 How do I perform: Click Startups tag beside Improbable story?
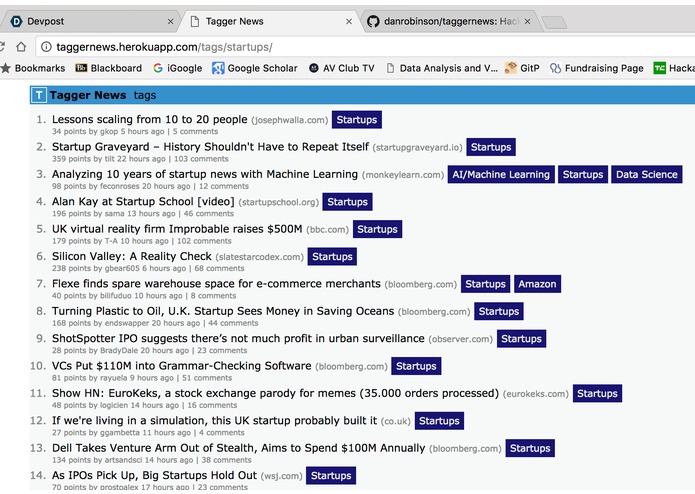click(378, 229)
